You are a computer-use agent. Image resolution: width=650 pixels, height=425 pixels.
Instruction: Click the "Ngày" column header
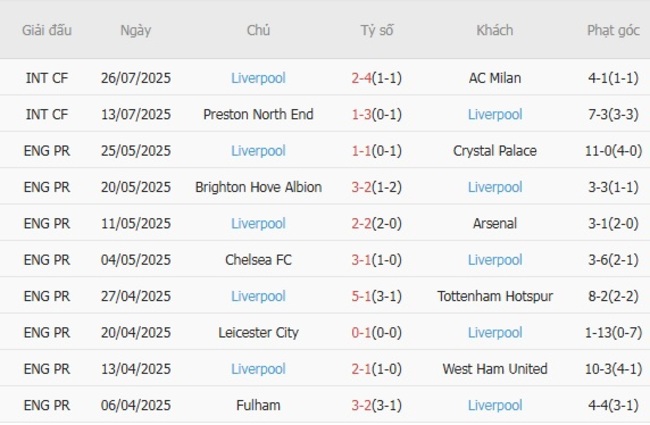pyautogui.click(x=135, y=30)
